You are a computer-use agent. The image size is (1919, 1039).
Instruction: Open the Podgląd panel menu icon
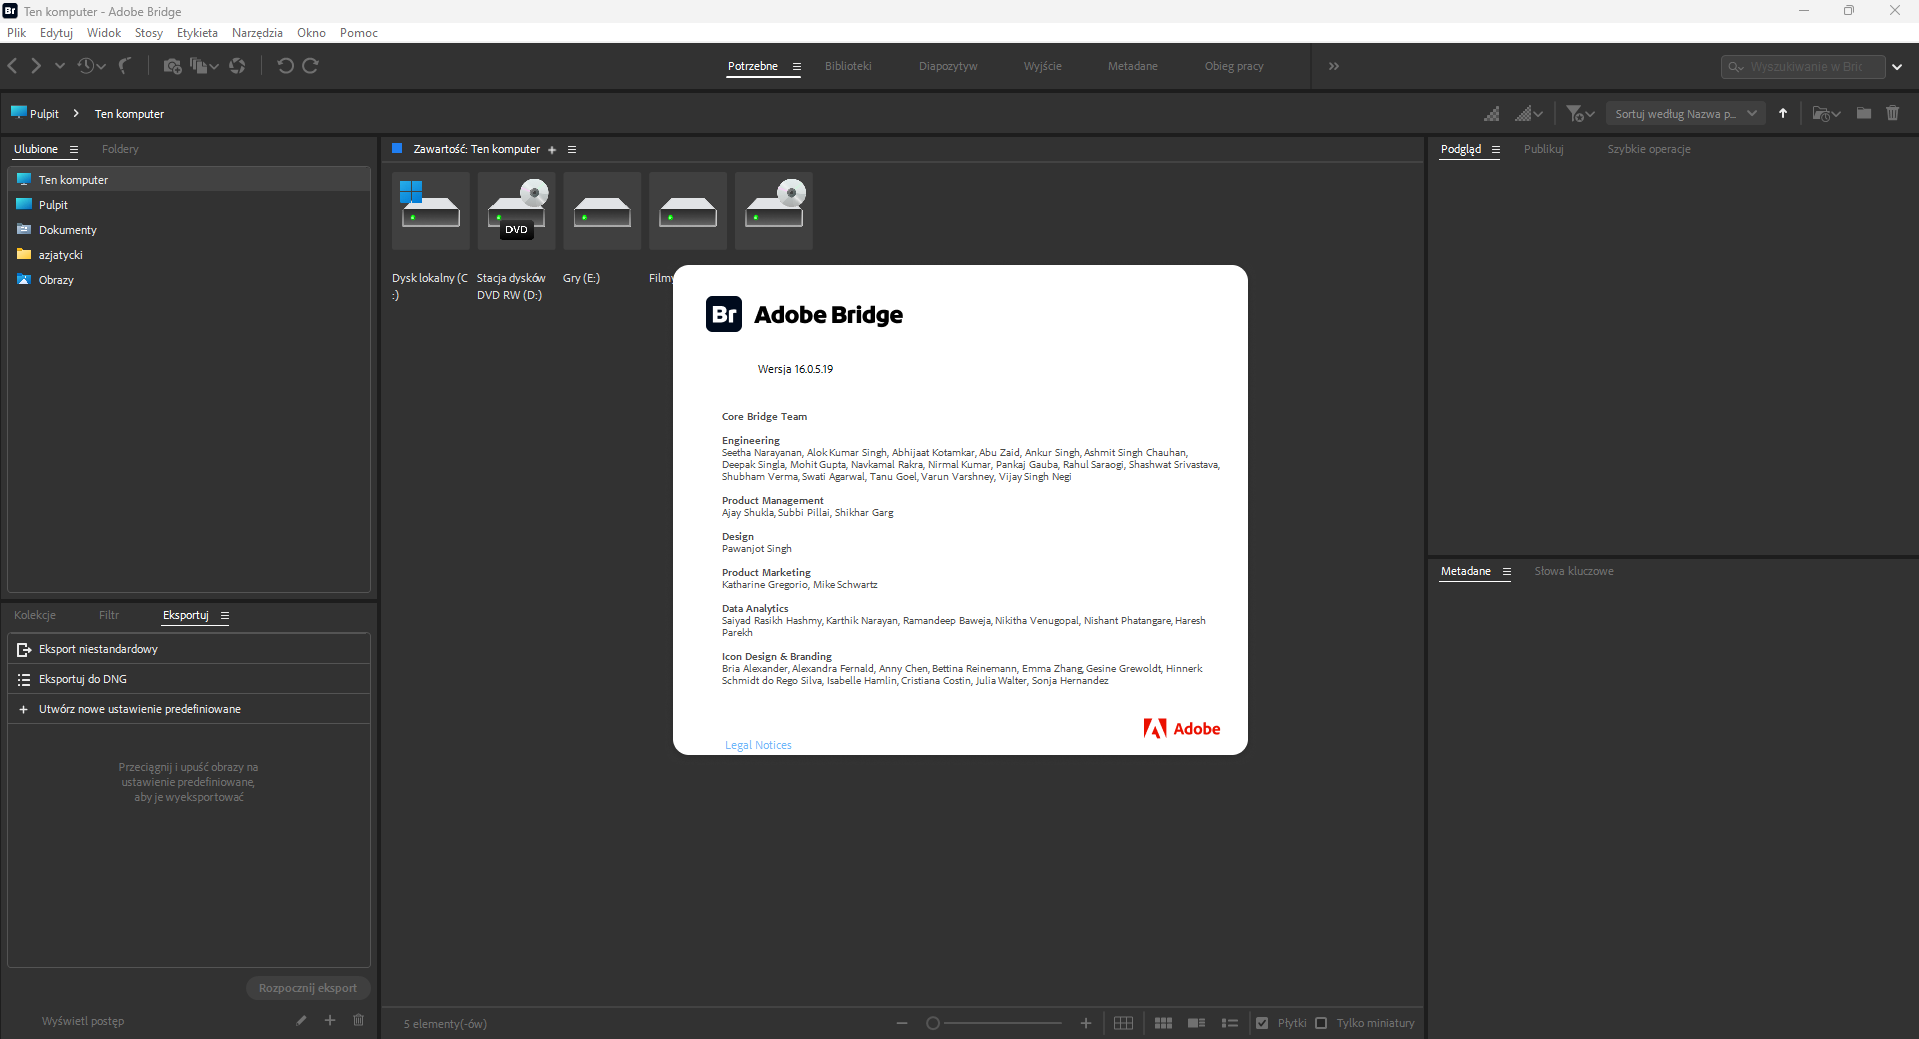(1496, 150)
